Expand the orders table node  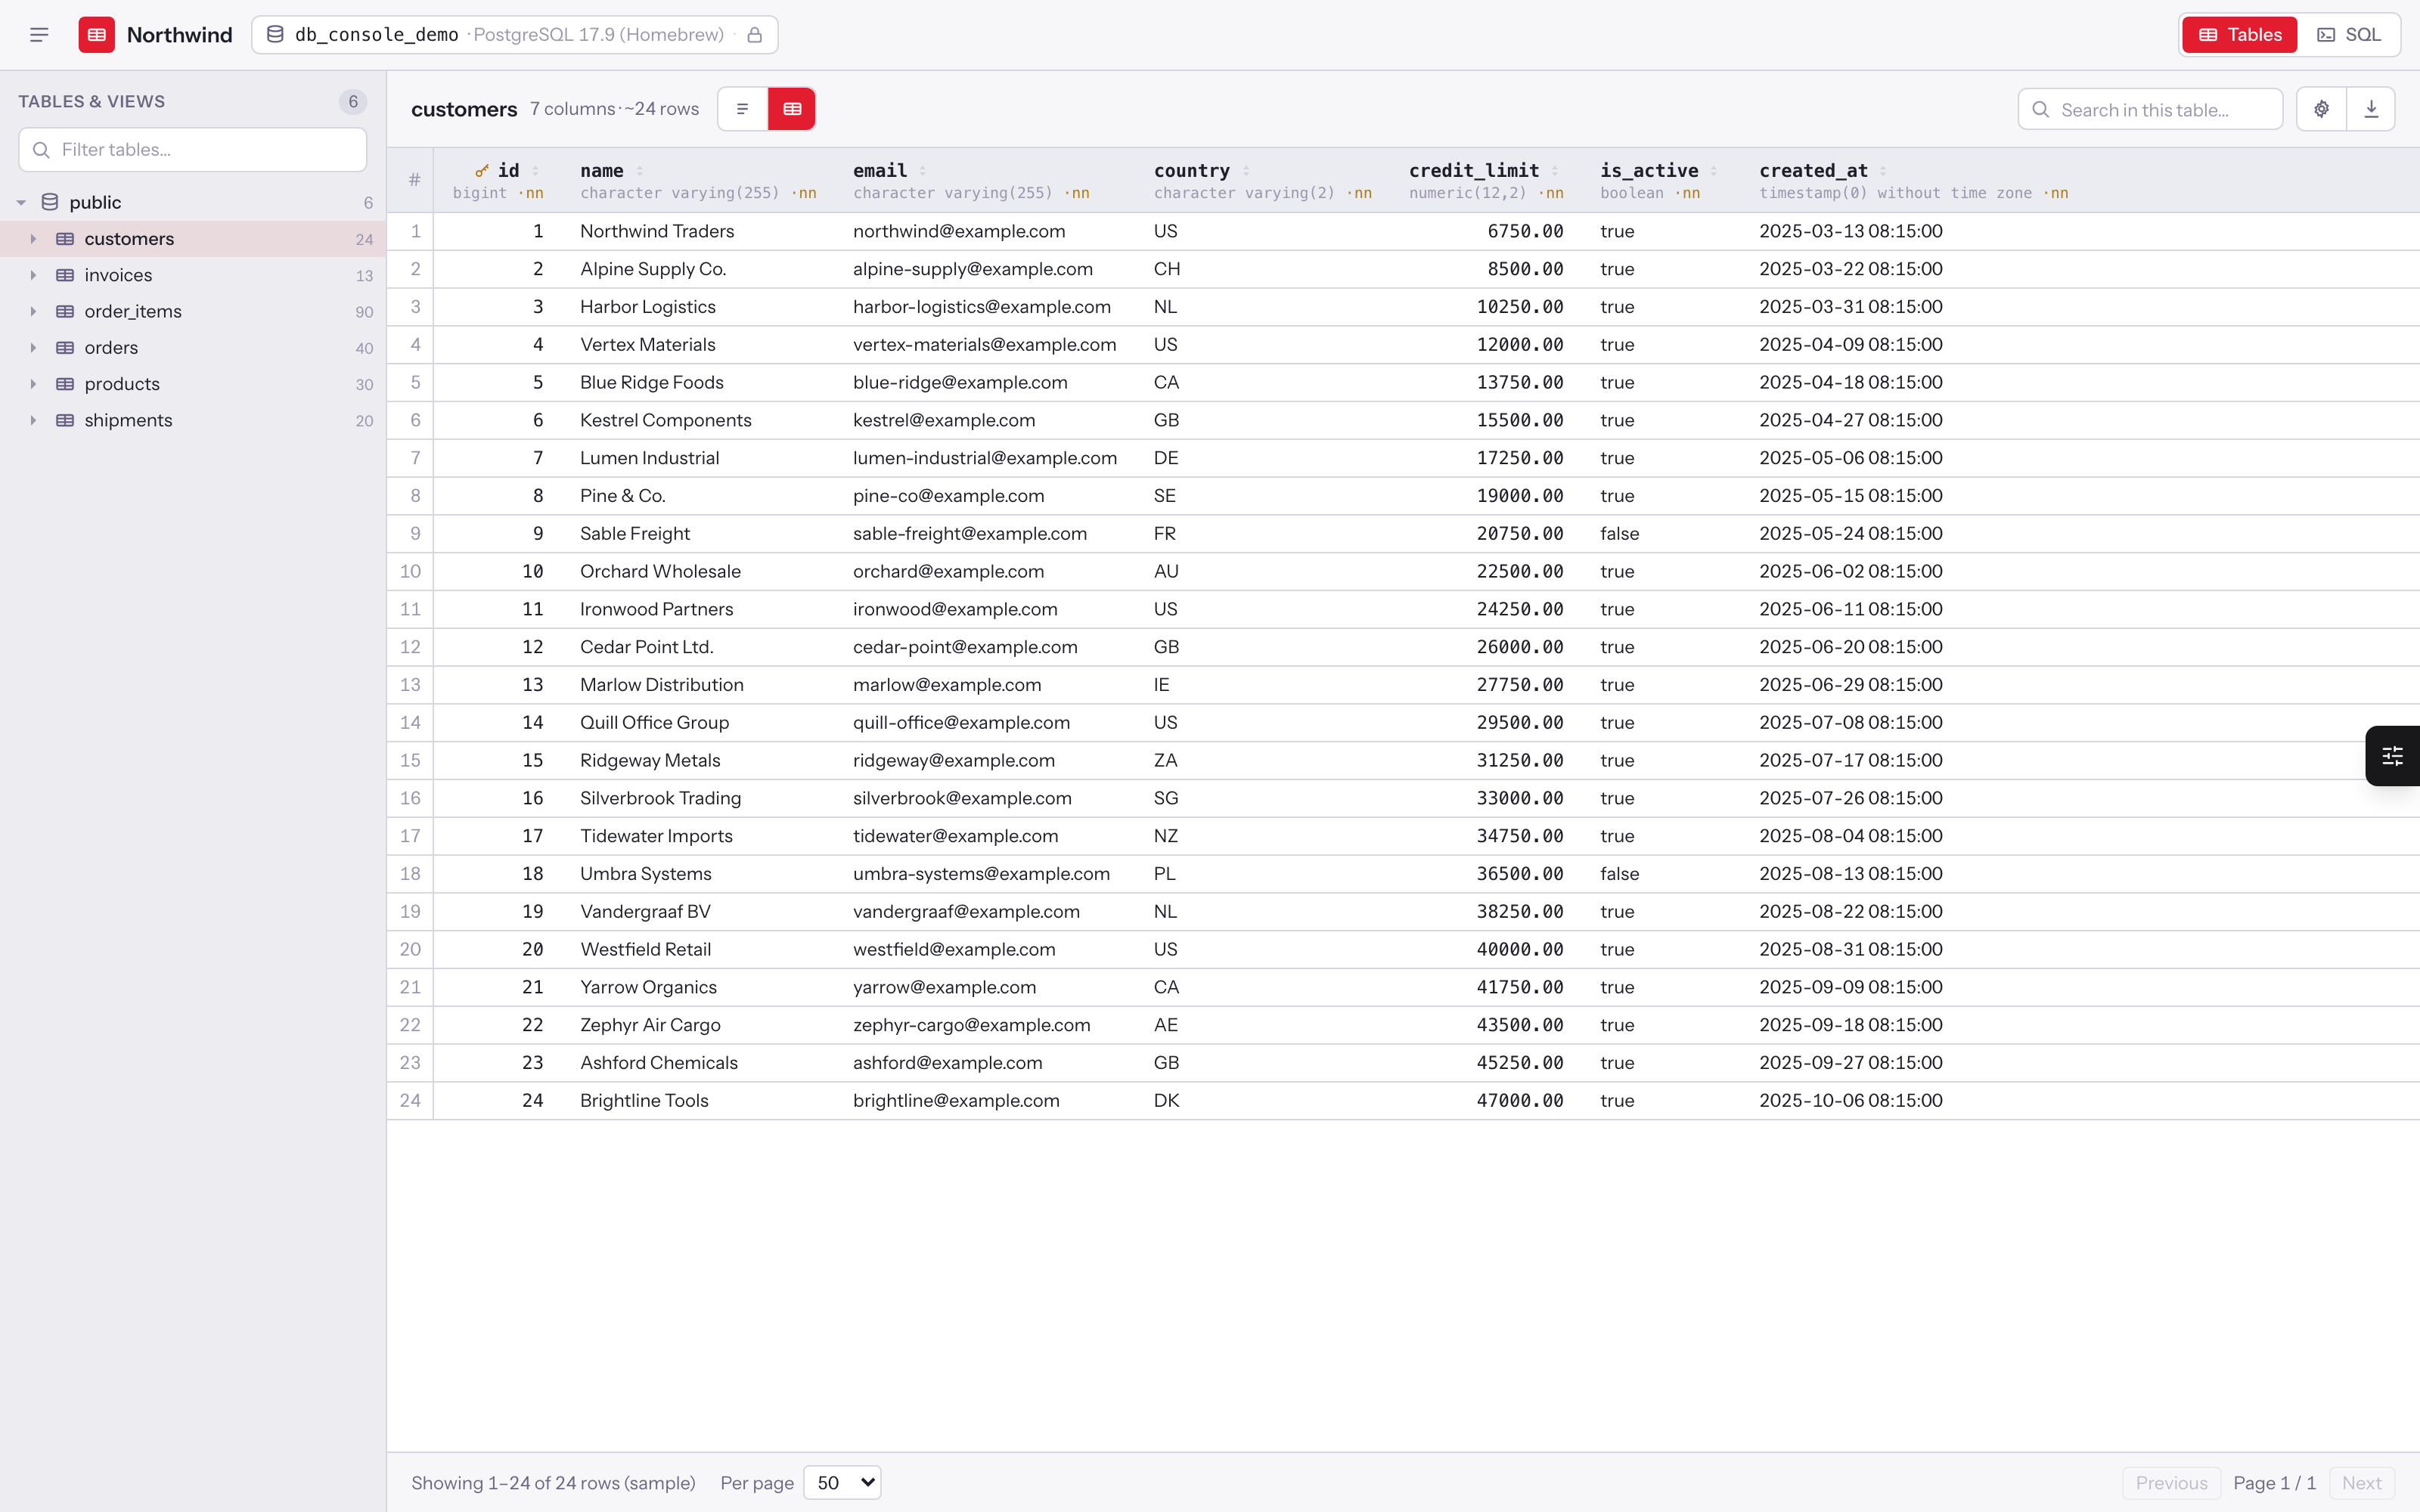pos(33,348)
